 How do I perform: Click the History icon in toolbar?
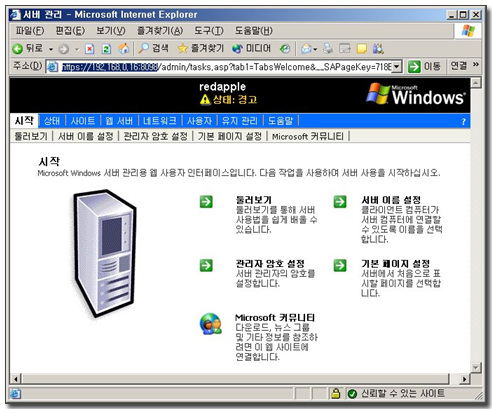tap(285, 49)
